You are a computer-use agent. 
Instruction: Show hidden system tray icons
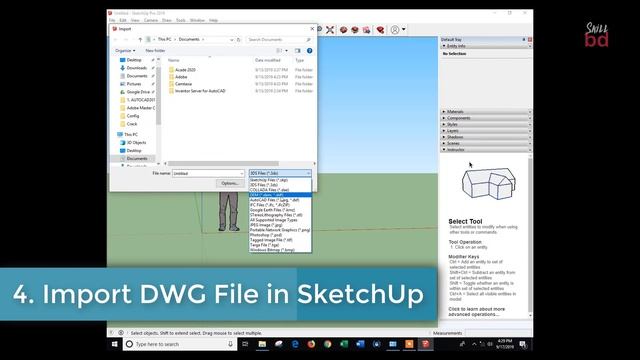tap(474, 344)
